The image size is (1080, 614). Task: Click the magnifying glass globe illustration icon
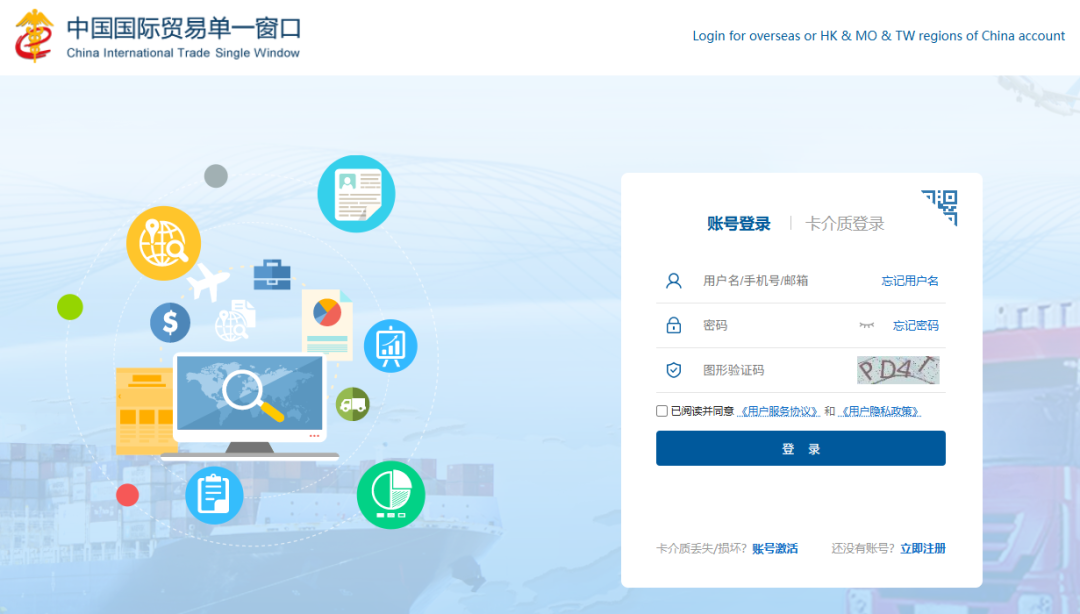point(163,242)
